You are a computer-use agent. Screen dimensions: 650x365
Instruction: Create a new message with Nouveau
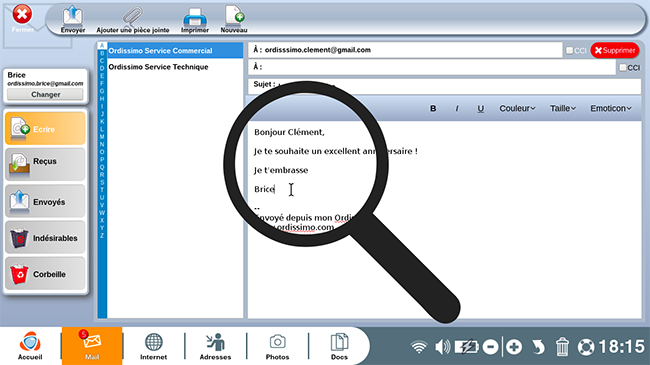pyautogui.click(x=234, y=19)
